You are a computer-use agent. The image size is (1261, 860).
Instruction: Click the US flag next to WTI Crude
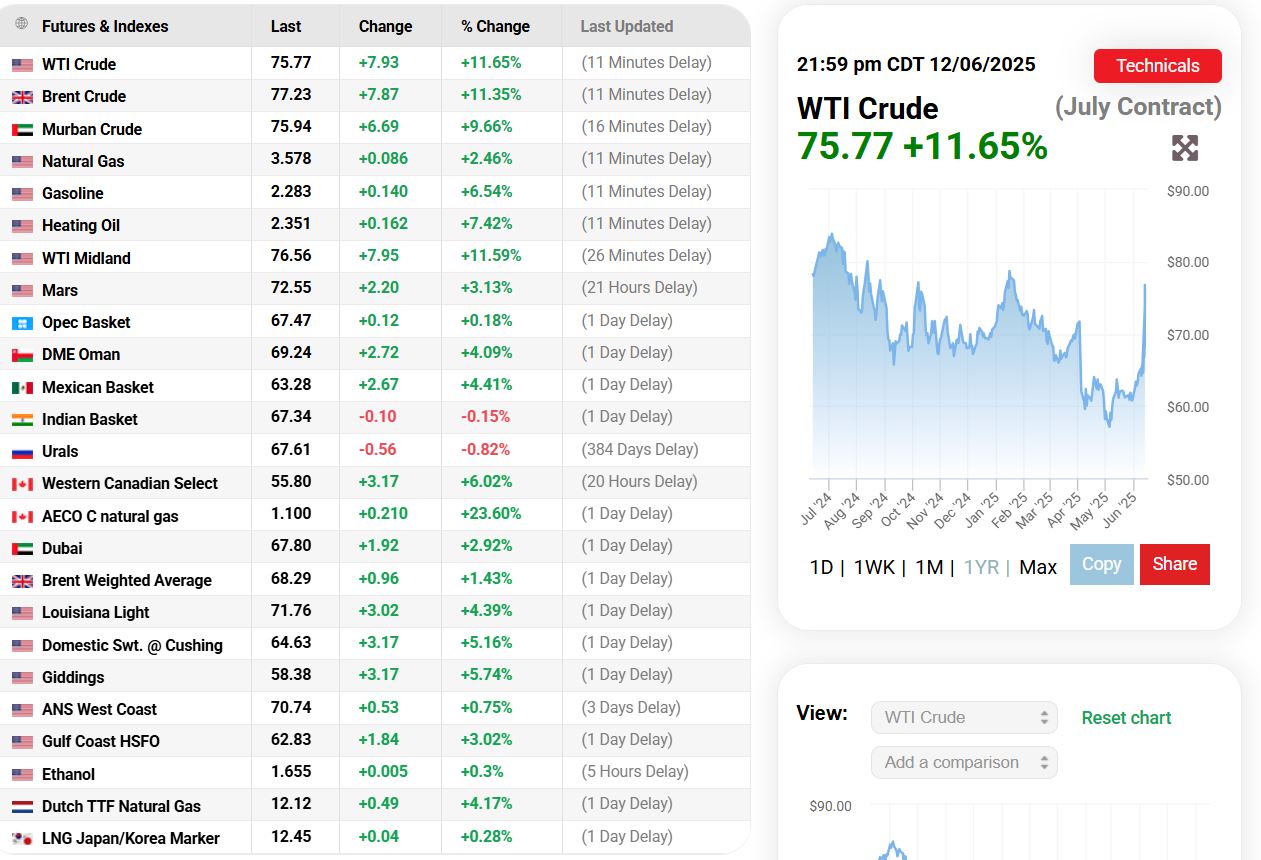22,65
